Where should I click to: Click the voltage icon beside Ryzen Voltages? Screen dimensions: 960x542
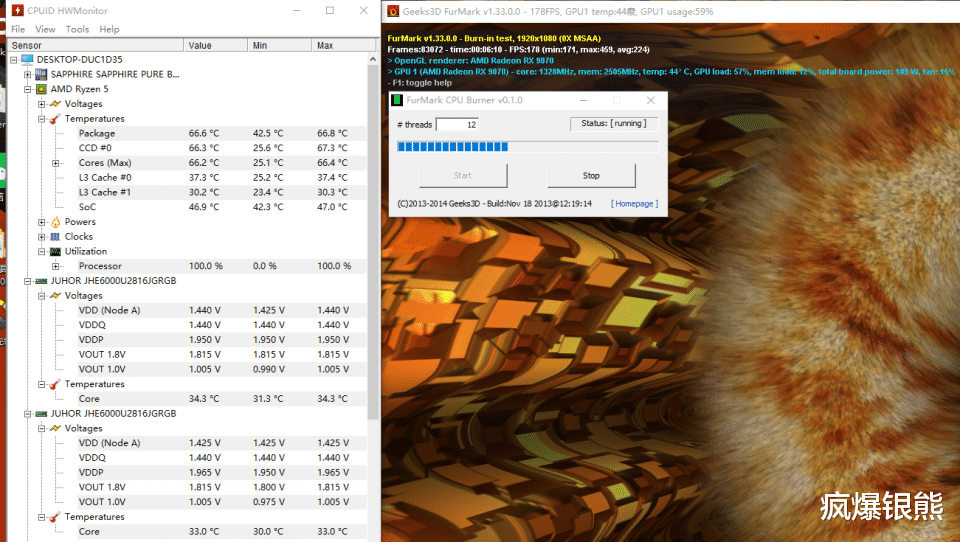(55, 104)
